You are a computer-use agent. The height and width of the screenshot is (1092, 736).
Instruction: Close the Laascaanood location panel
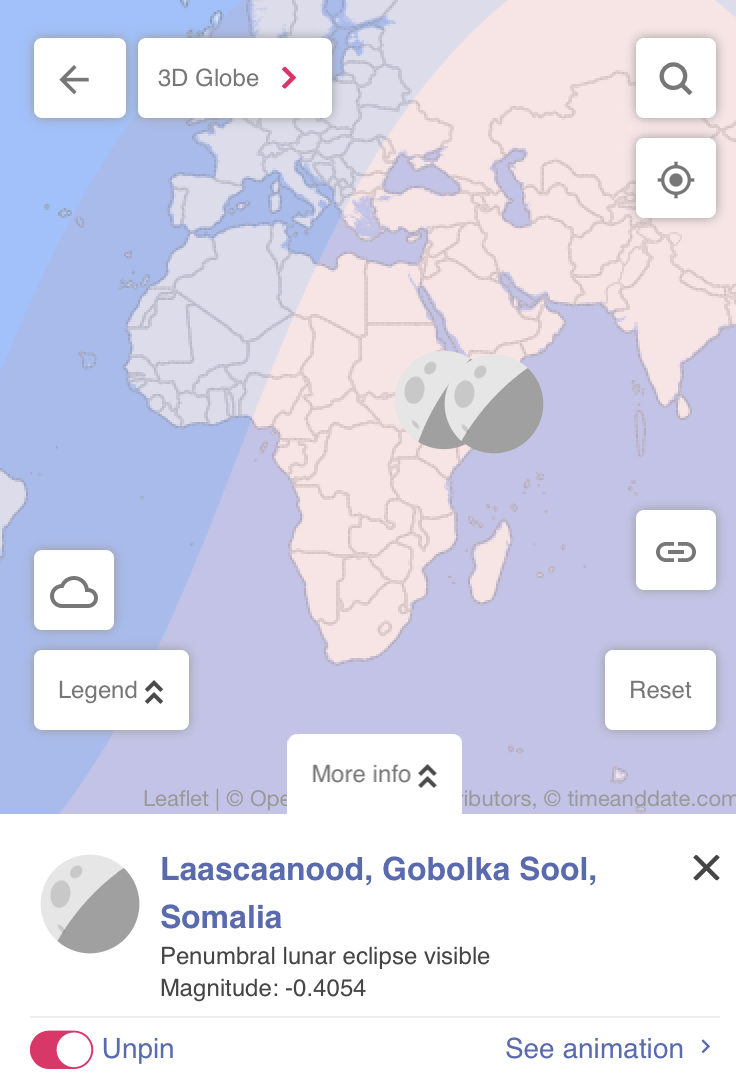click(x=706, y=868)
